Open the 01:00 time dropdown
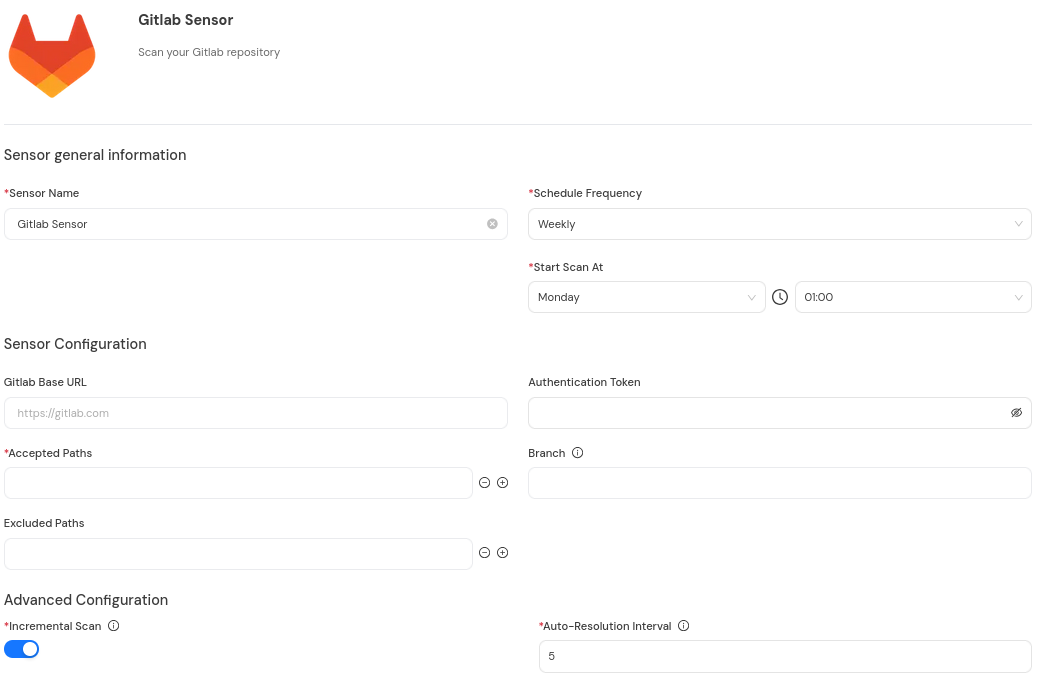Viewport: 1047px width, 685px height. [912, 297]
